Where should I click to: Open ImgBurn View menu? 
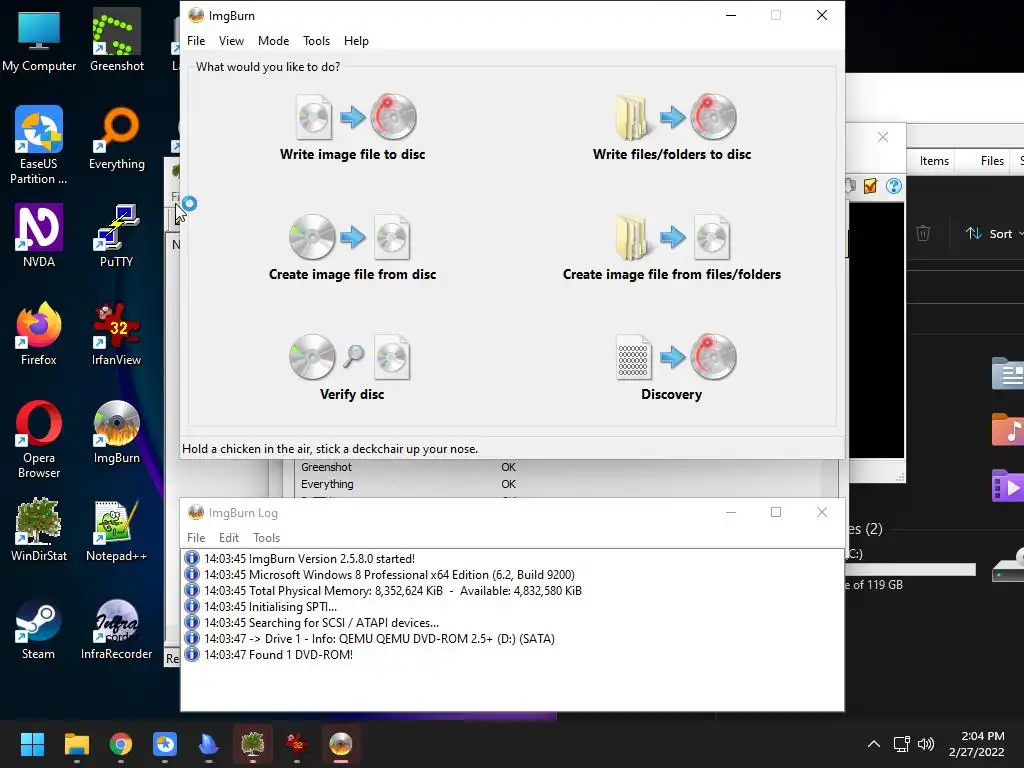(x=231, y=40)
